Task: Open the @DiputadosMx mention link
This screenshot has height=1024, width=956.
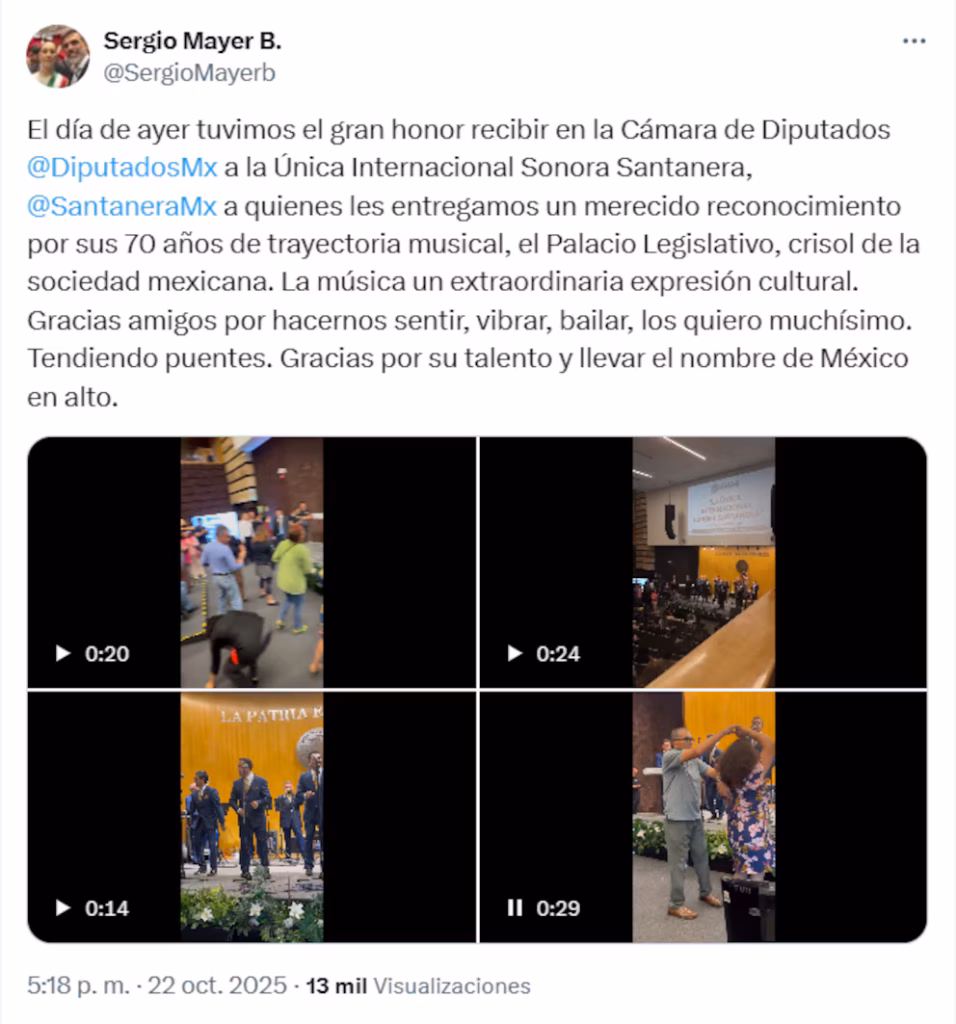Action: (122, 168)
